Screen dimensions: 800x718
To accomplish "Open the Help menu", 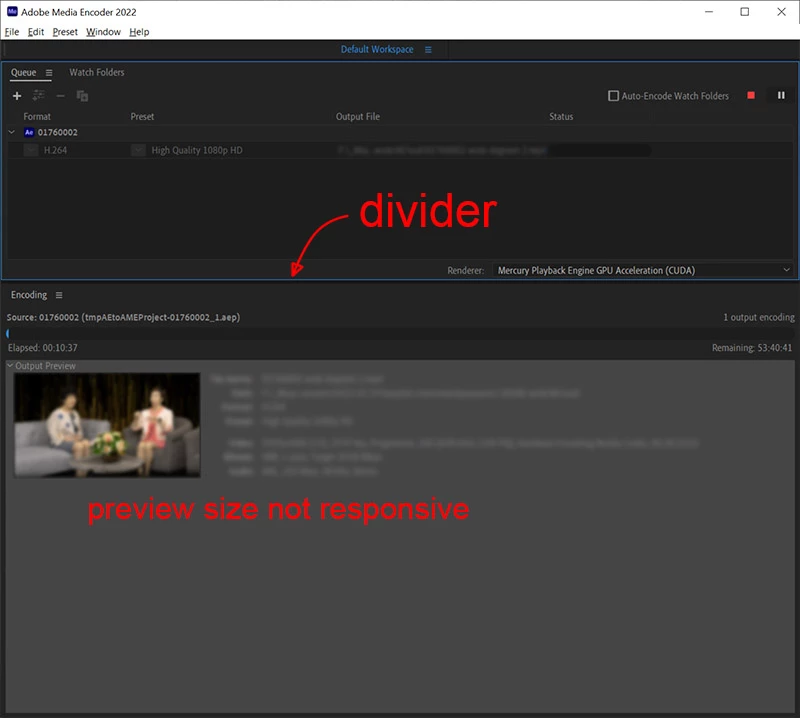I will (139, 32).
